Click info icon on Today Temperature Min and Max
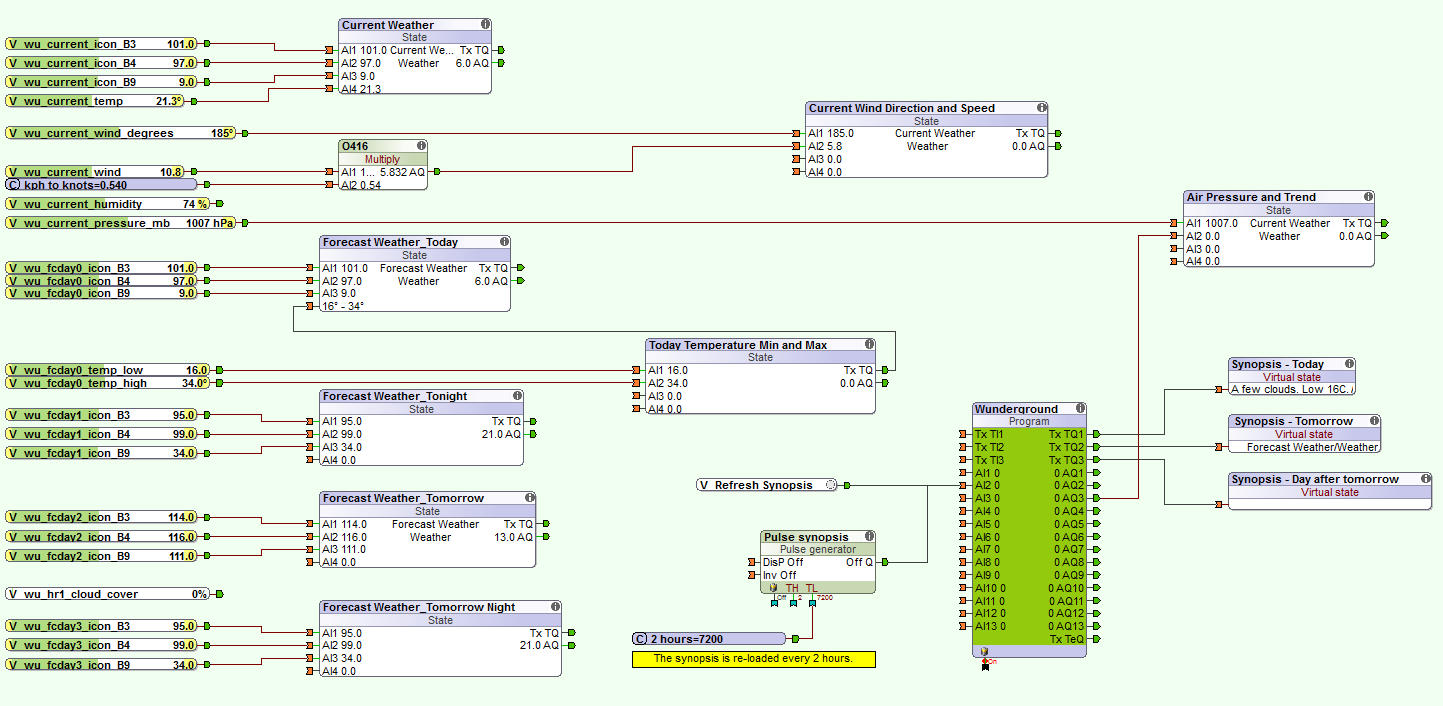The height and width of the screenshot is (706, 1443). click(x=868, y=345)
